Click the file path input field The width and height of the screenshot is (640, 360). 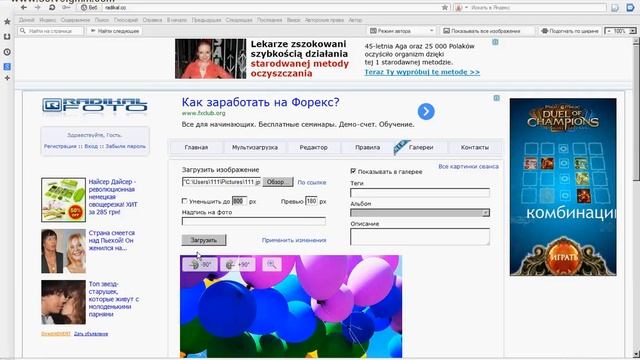click(221, 182)
